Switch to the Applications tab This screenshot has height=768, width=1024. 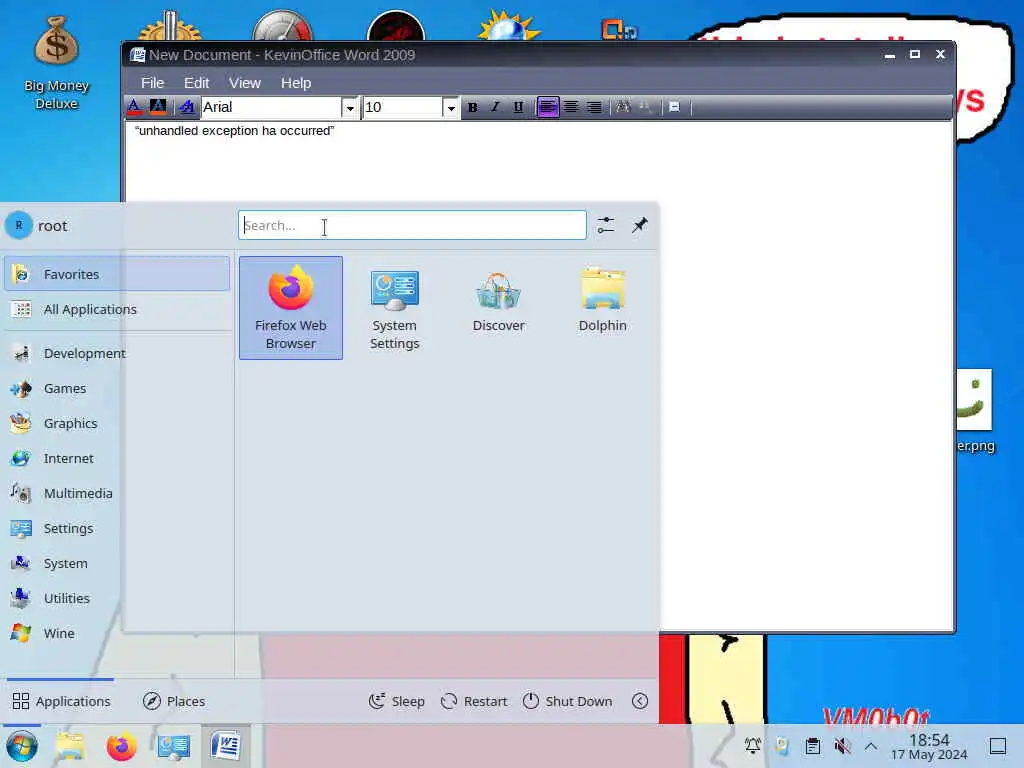coord(61,701)
